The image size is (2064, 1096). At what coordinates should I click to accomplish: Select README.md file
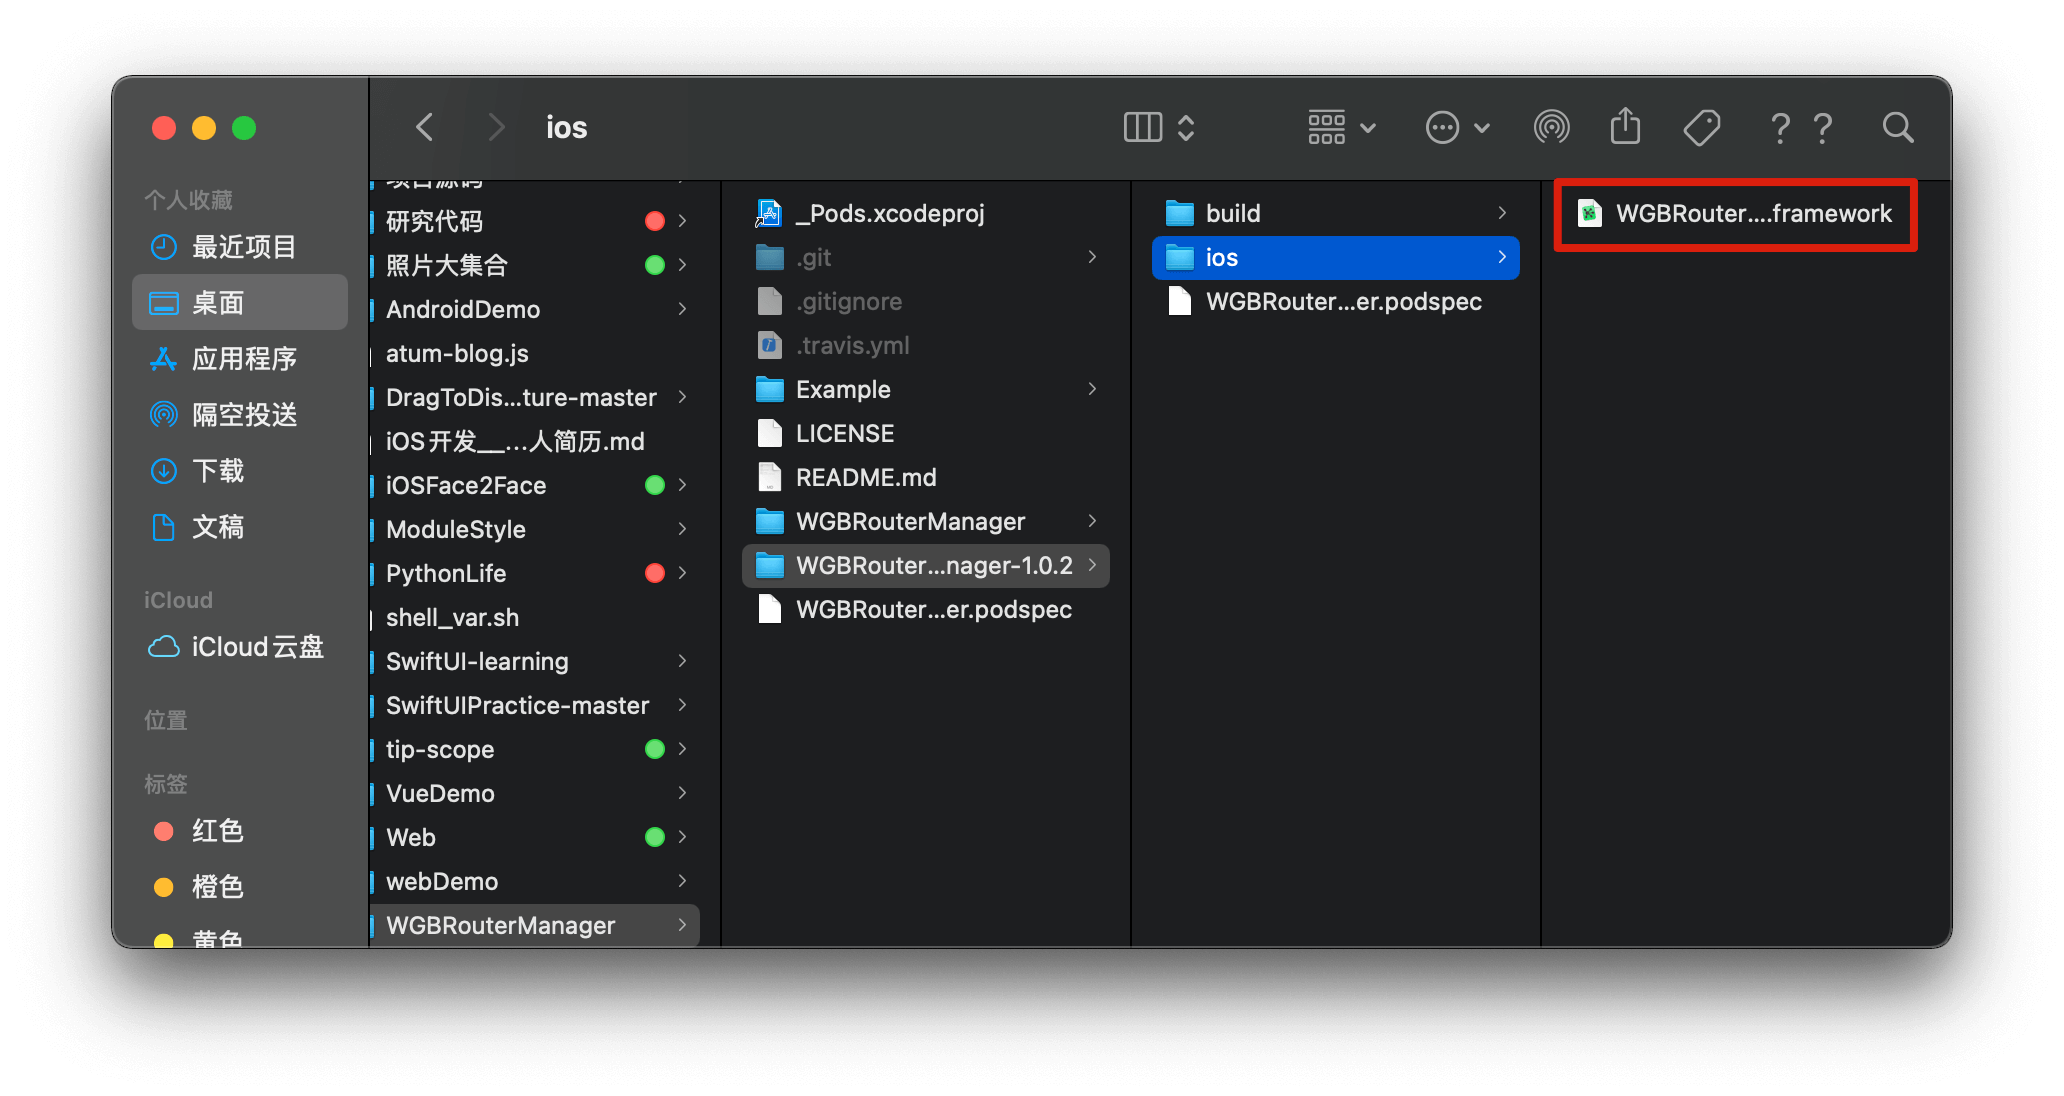click(865, 478)
